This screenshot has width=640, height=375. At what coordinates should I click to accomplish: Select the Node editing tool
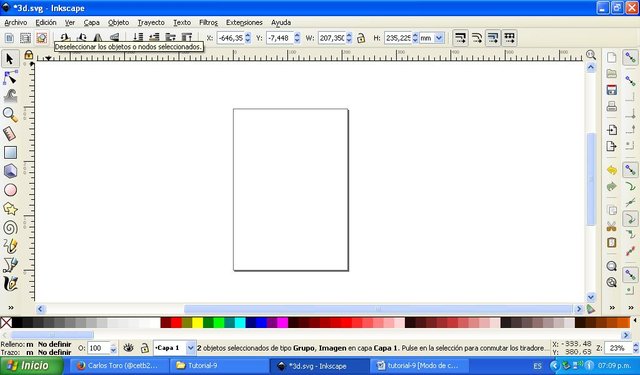[x=10, y=78]
